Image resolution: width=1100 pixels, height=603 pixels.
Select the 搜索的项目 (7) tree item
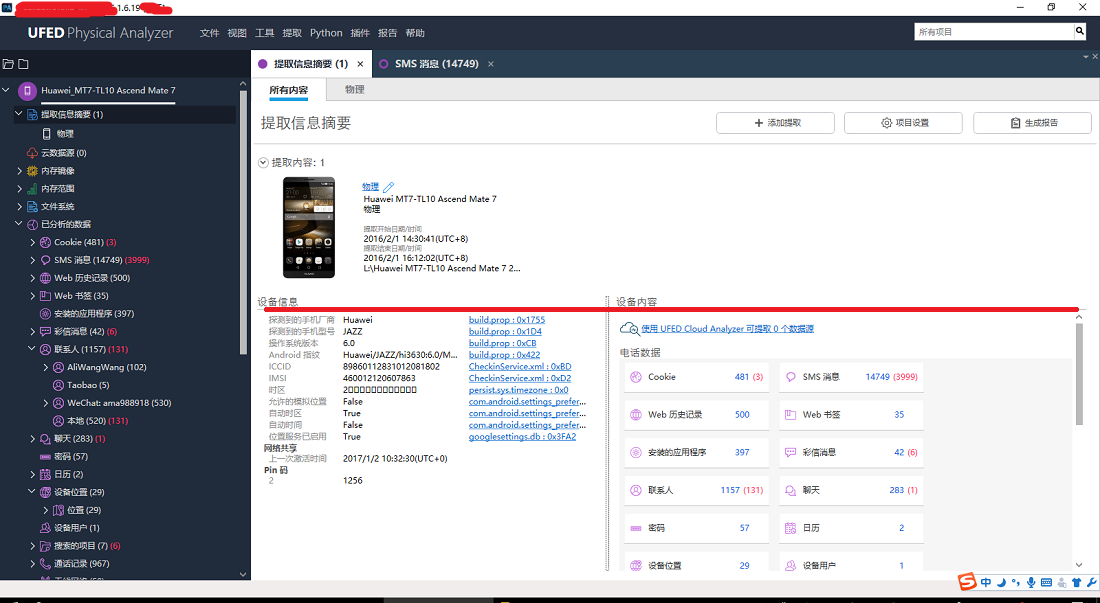click(87, 546)
